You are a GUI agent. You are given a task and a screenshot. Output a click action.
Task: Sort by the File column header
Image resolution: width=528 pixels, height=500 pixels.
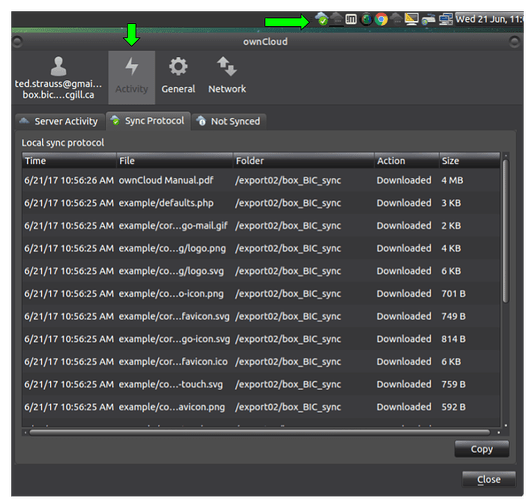click(175, 161)
